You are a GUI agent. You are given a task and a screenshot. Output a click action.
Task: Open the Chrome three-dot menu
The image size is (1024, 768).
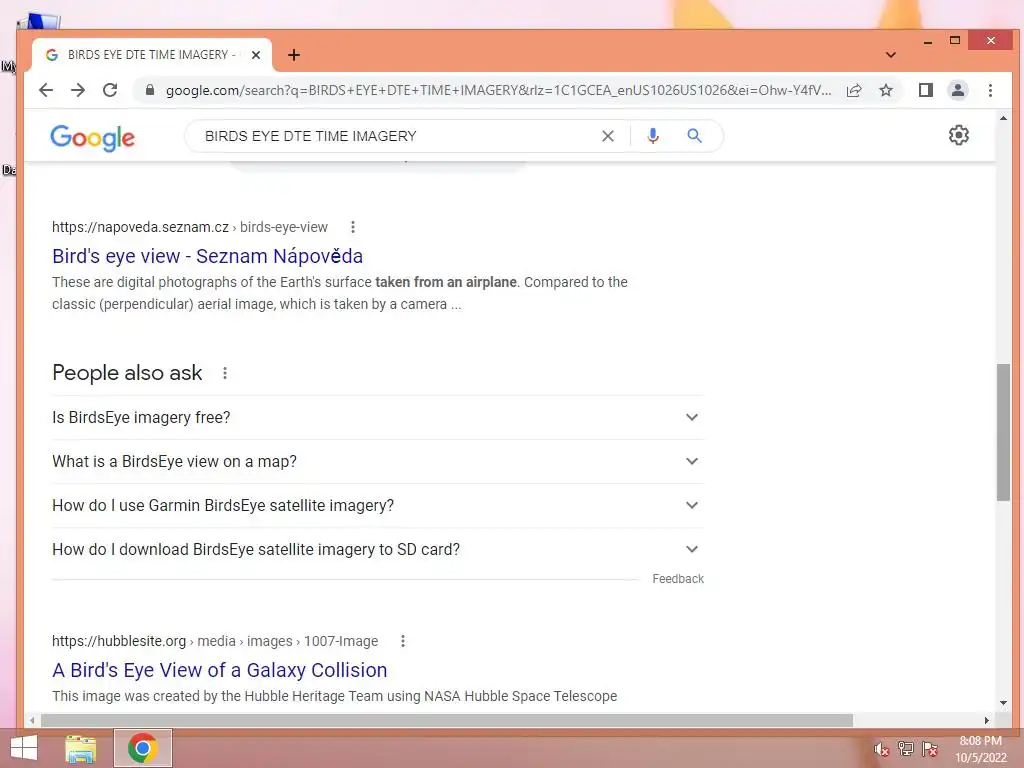[x=990, y=90]
